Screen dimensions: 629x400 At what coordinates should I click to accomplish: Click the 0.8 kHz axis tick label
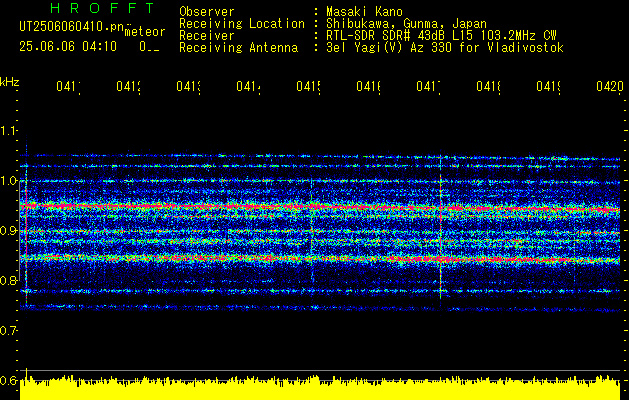pyautogui.click(x=9, y=280)
